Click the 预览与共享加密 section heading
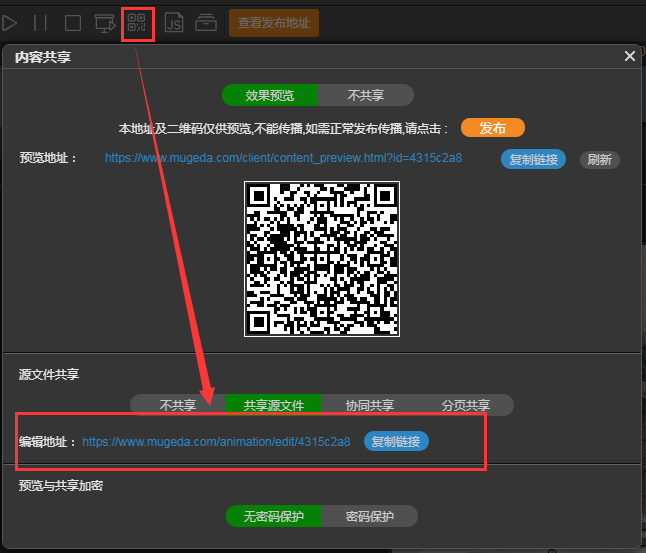646x553 pixels. (x=61, y=485)
